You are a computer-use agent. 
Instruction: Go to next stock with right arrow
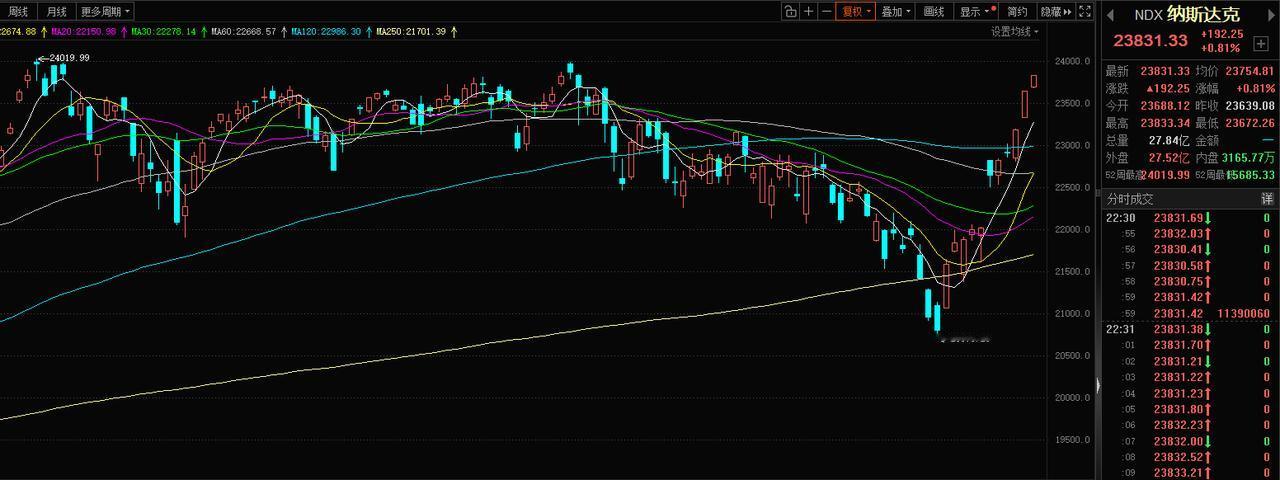pos(1272,14)
